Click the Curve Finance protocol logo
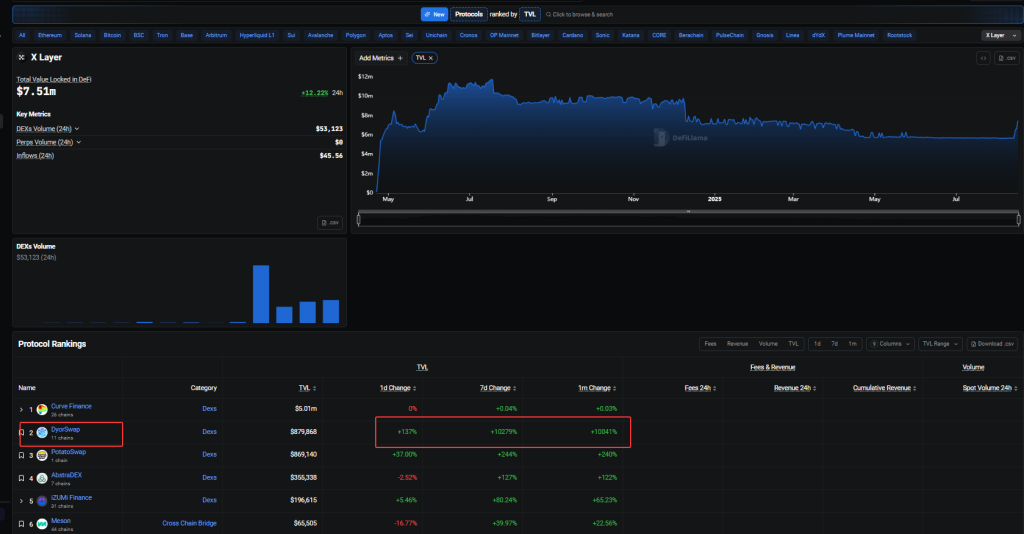This screenshot has height=534, width=1024. coord(42,409)
